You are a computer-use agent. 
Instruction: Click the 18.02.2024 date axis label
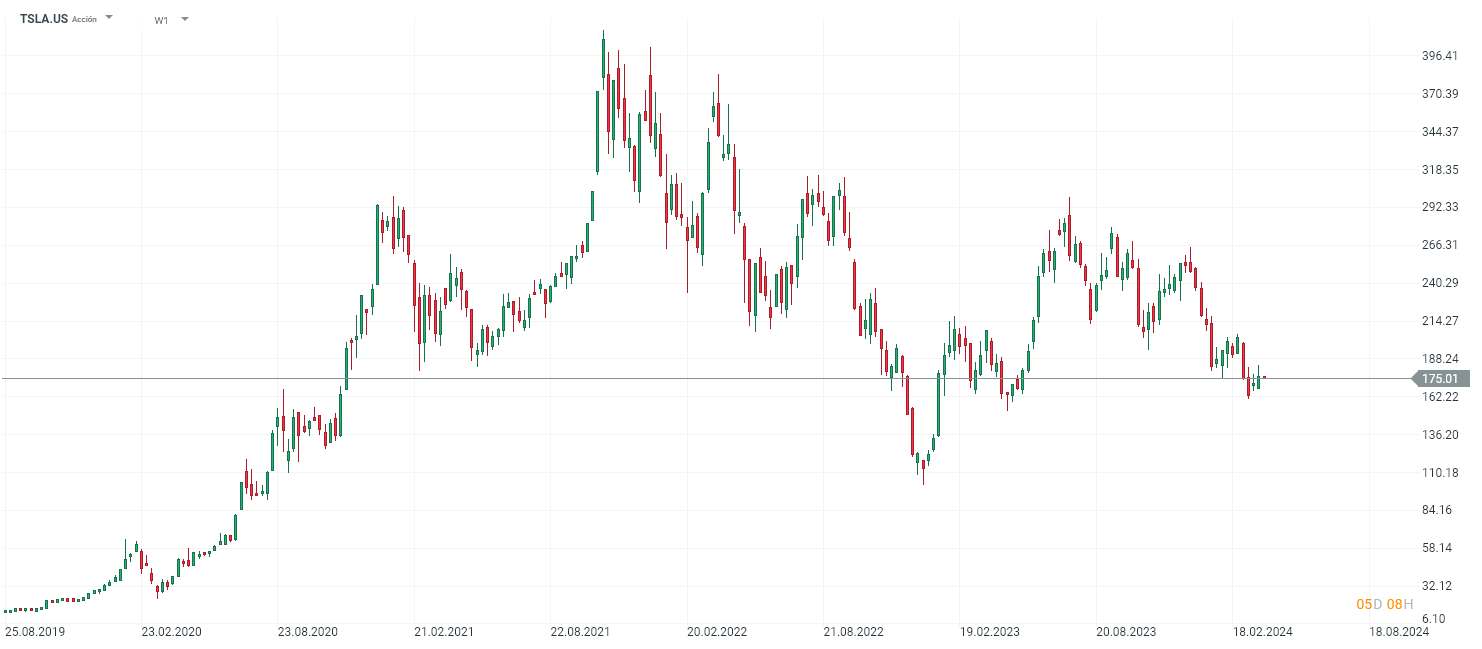pyautogui.click(x=1262, y=632)
